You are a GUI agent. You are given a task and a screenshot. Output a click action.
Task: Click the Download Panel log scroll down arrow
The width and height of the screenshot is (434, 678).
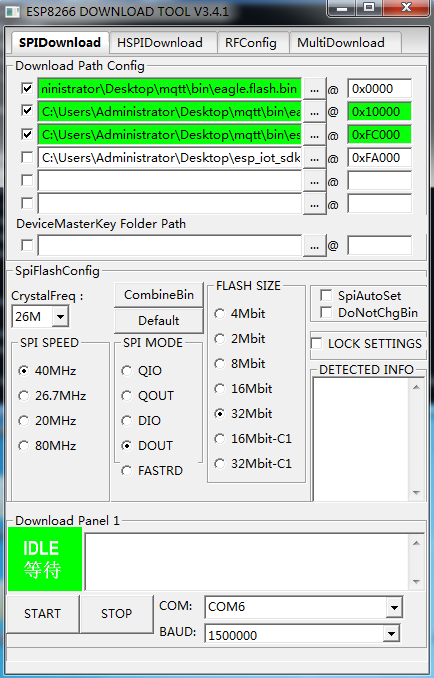(x=417, y=582)
